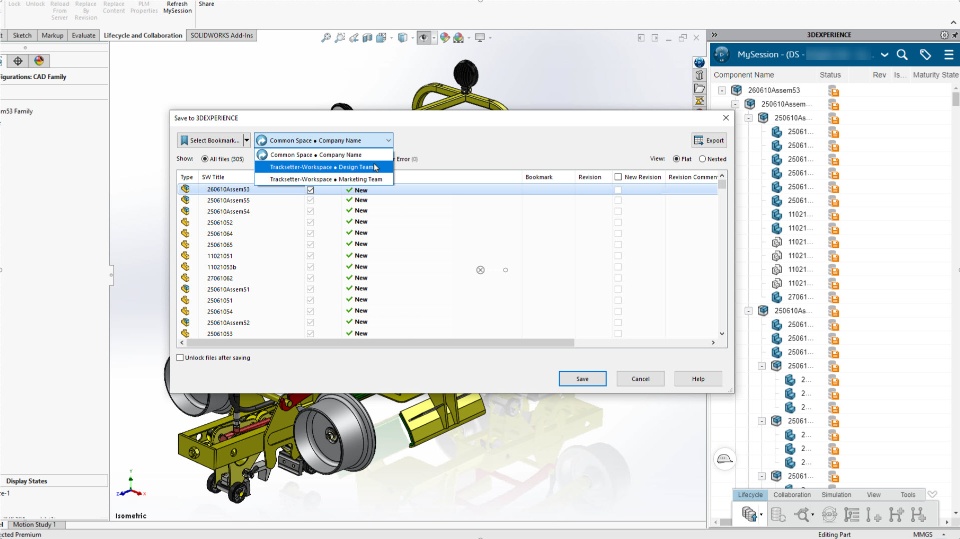960x539 pixels.
Task: Select the All files radio button
Action: [204, 159]
